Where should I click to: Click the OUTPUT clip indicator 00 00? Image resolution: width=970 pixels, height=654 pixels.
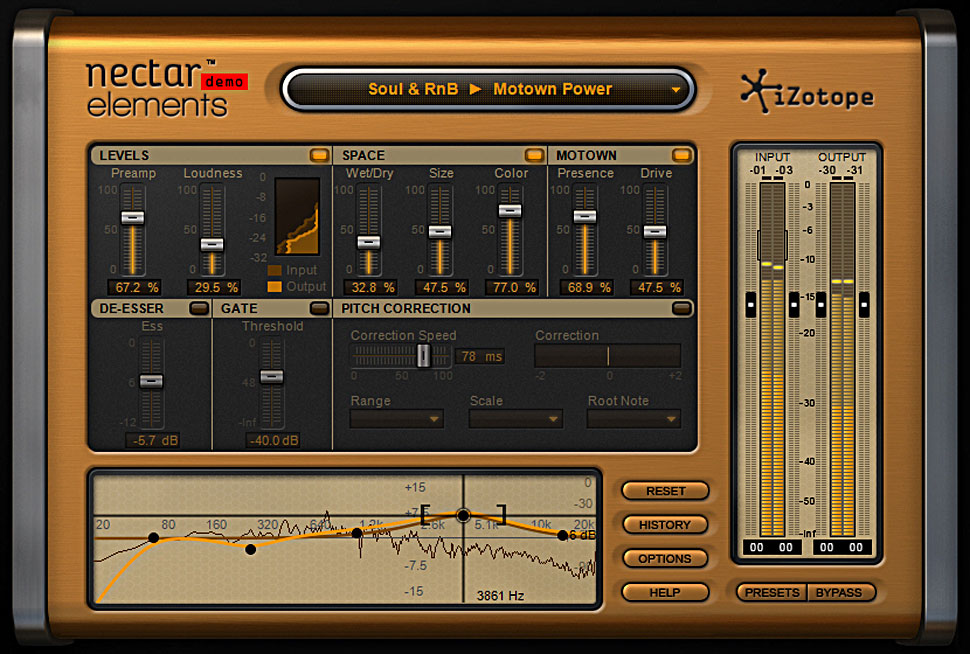click(x=841, y=547)
